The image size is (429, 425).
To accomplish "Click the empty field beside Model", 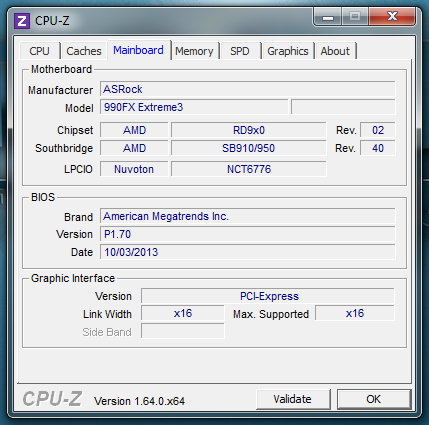I will 343,107.
